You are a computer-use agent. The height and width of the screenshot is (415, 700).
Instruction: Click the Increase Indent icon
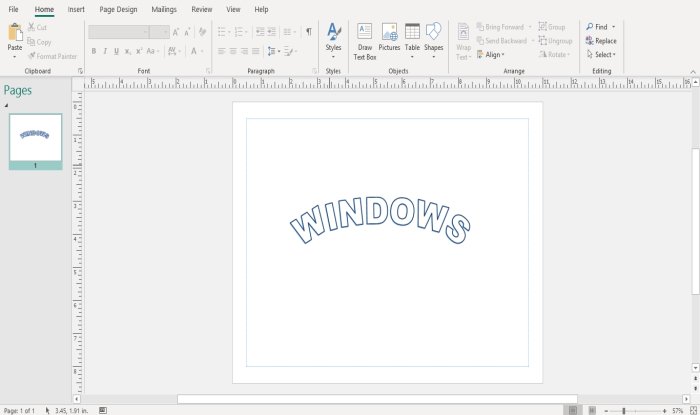tap(271, 32)
